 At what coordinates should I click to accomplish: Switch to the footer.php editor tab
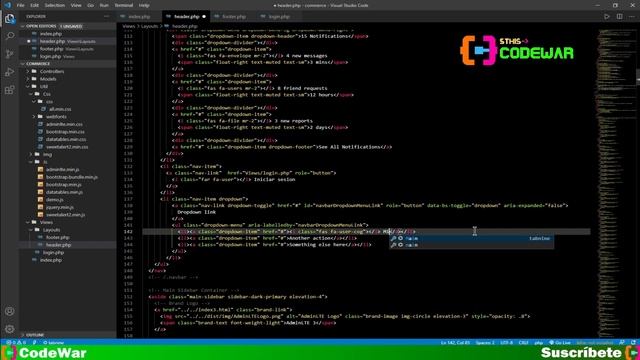pos(233,17)
